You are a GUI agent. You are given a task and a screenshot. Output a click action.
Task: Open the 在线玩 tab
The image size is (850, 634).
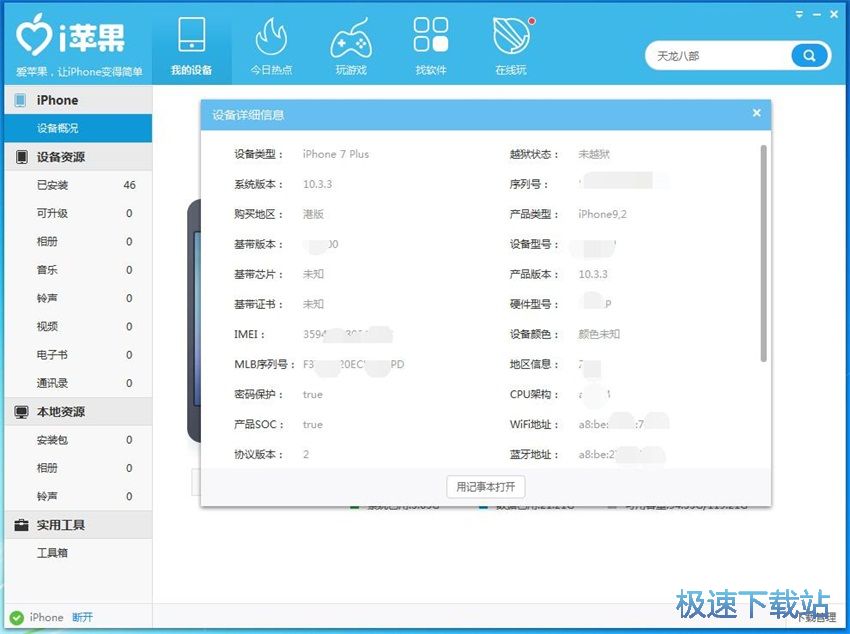[x=511, y=44]
